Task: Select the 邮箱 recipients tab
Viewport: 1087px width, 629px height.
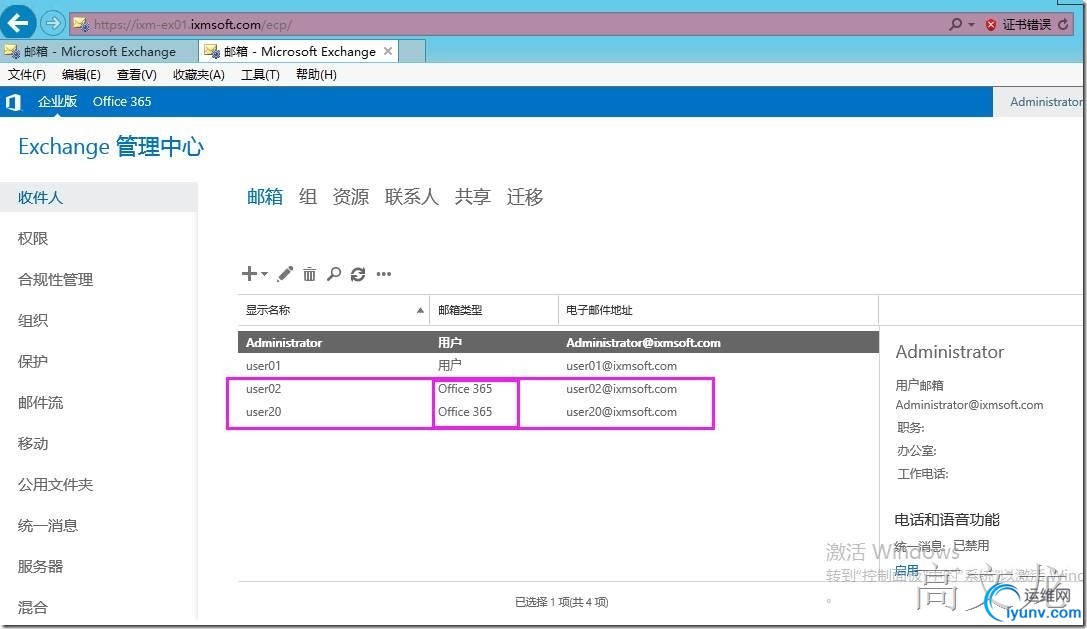Action: click(x=265, y=197)
